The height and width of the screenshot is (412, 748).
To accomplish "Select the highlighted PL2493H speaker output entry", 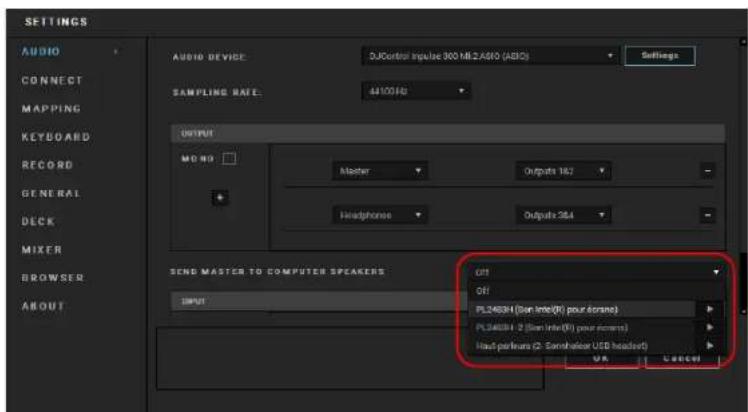I will 581,309.
